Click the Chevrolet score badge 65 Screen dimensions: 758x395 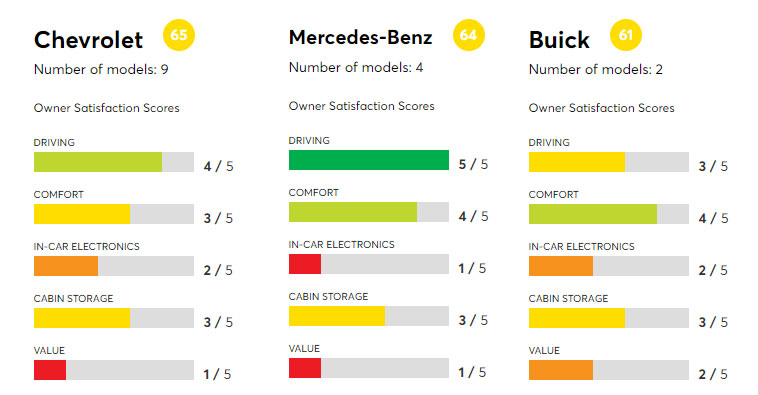tap(179, 35)
